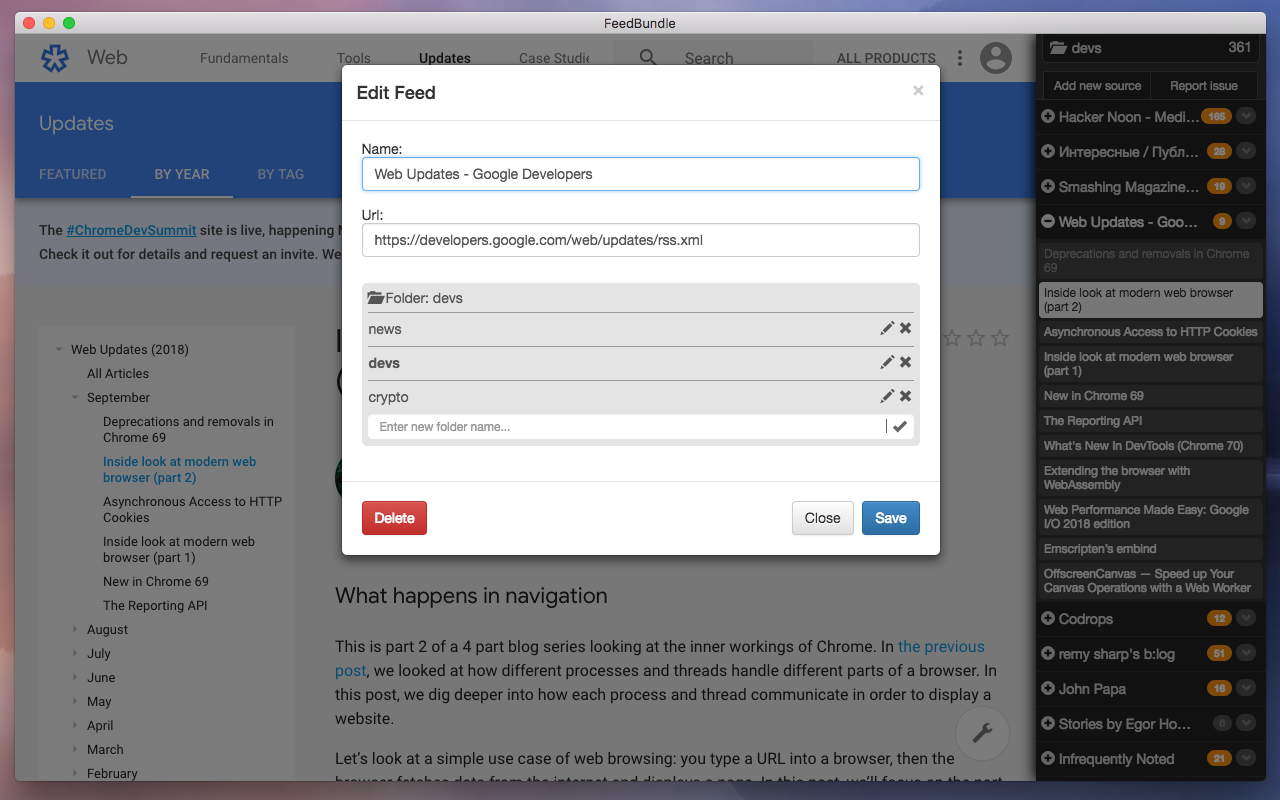The height and width of the screenshot is (800, 1280).
Task: Click Report issue button
Action: [1204, 86]
